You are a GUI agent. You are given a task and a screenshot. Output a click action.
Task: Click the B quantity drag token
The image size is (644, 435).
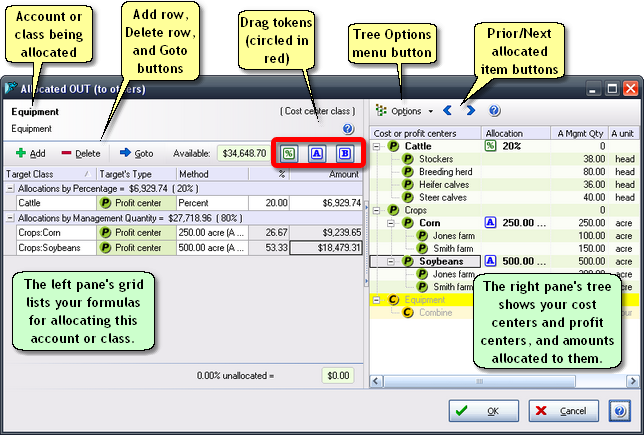pos(344,153)
